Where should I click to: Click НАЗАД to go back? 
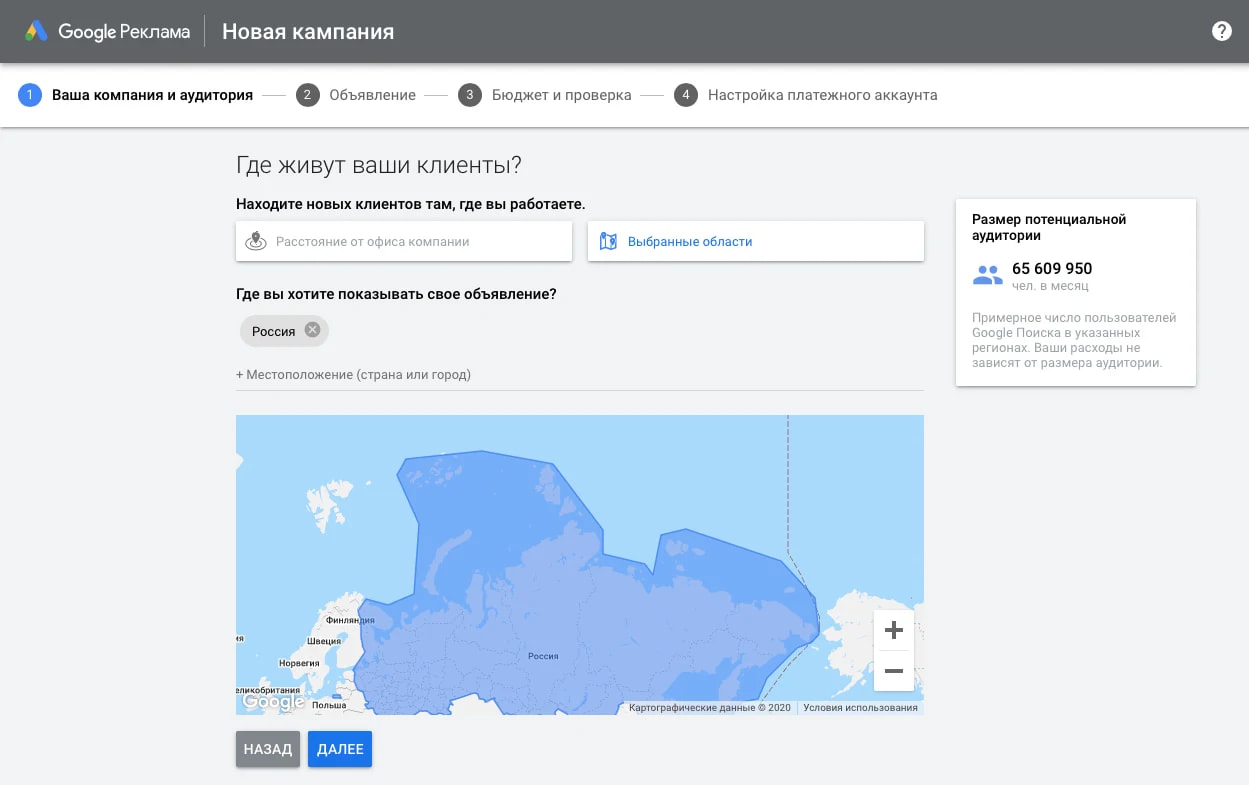click(x=267, y=748)
